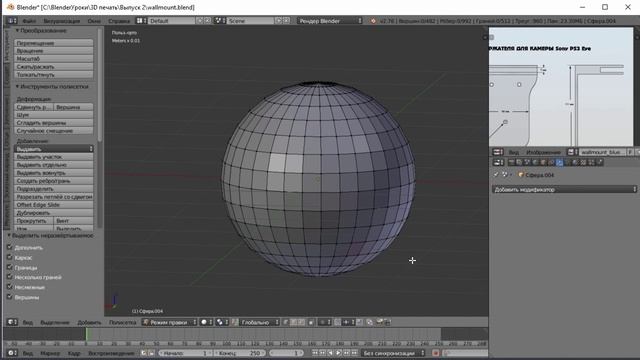Open Modifiers wrench tab icon
Image resolution: width=640 pixels, height=360 pixels.
tap(559, 162)
